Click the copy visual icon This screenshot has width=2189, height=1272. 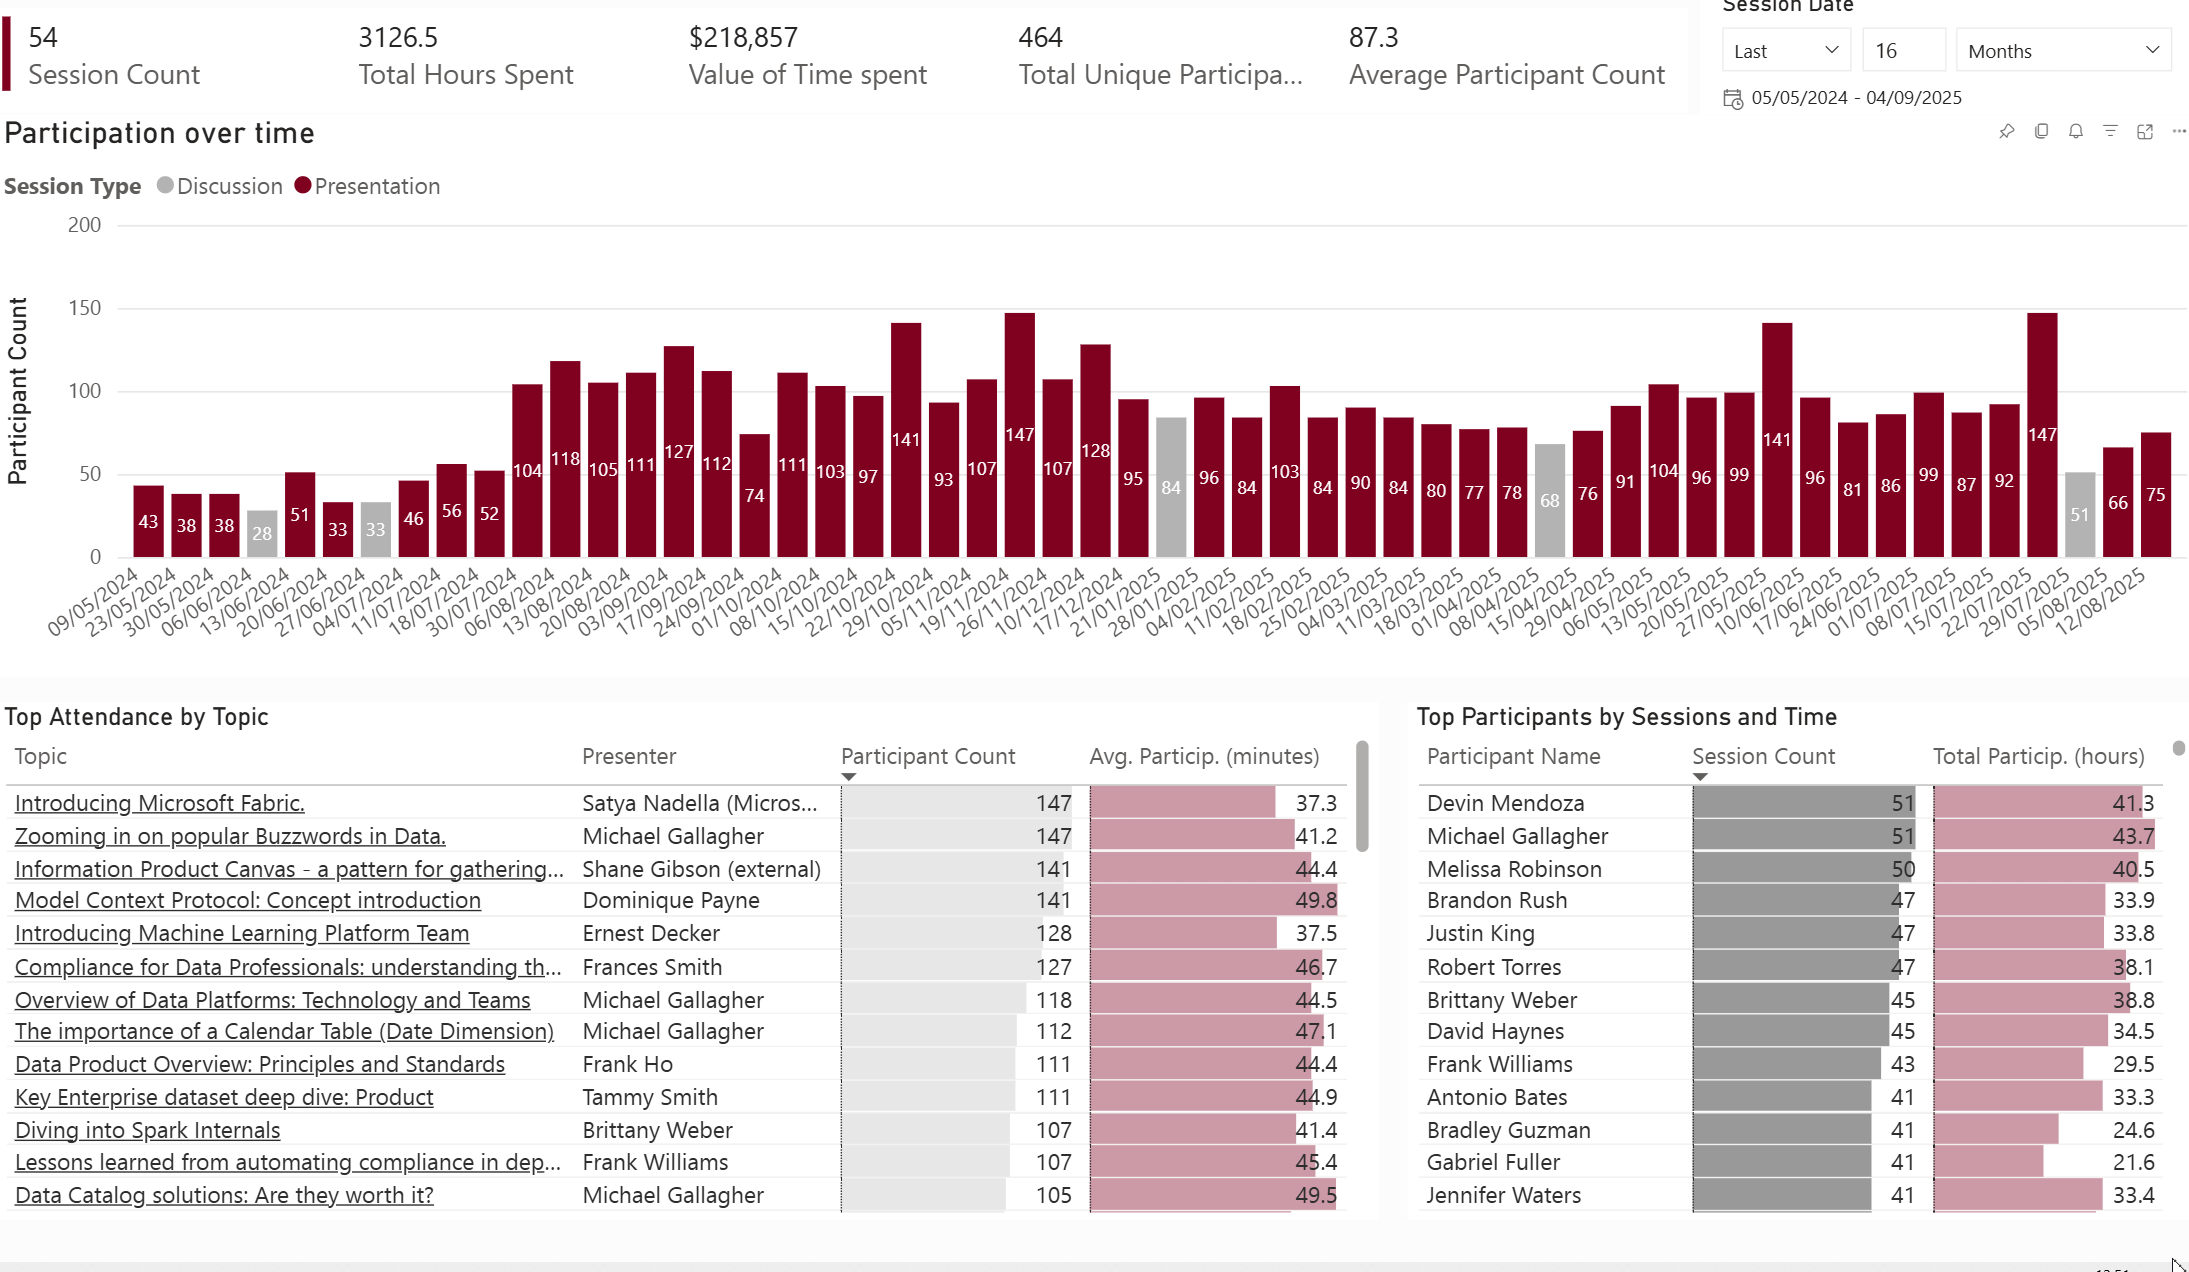click(2041, 132)
